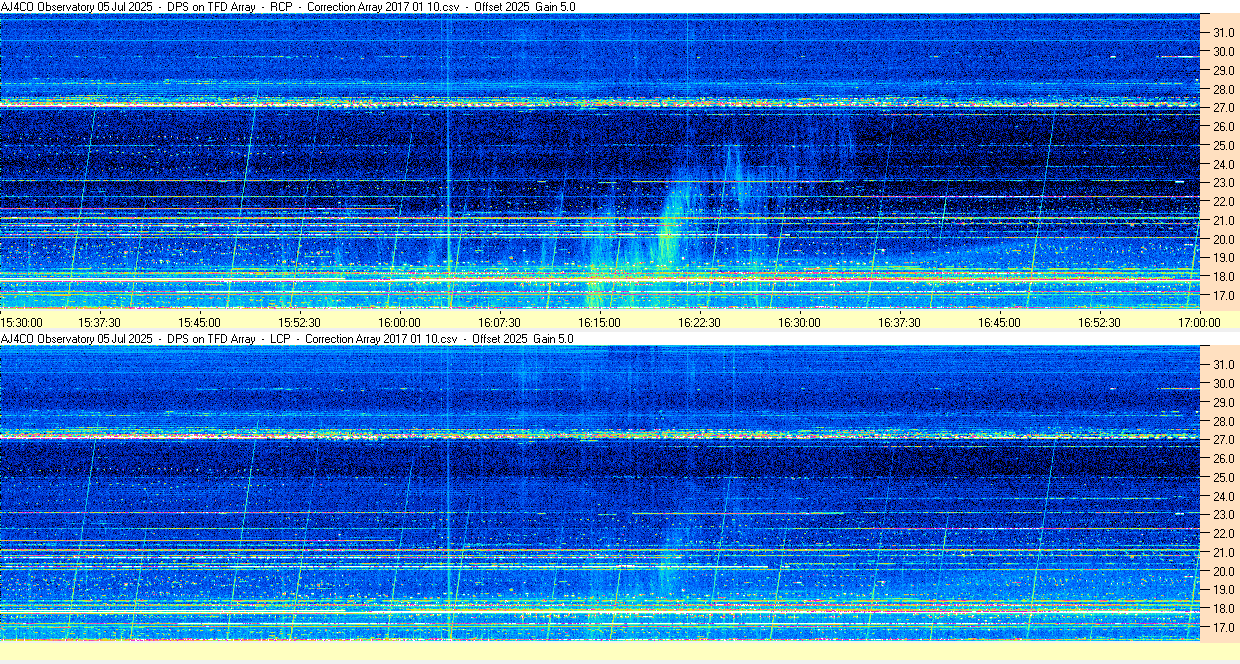The width and height of the screenshot is (1240, 664).
Task: Select the 23.0 frequency label in RCP panel
Action: click(x=1224, y=183)
